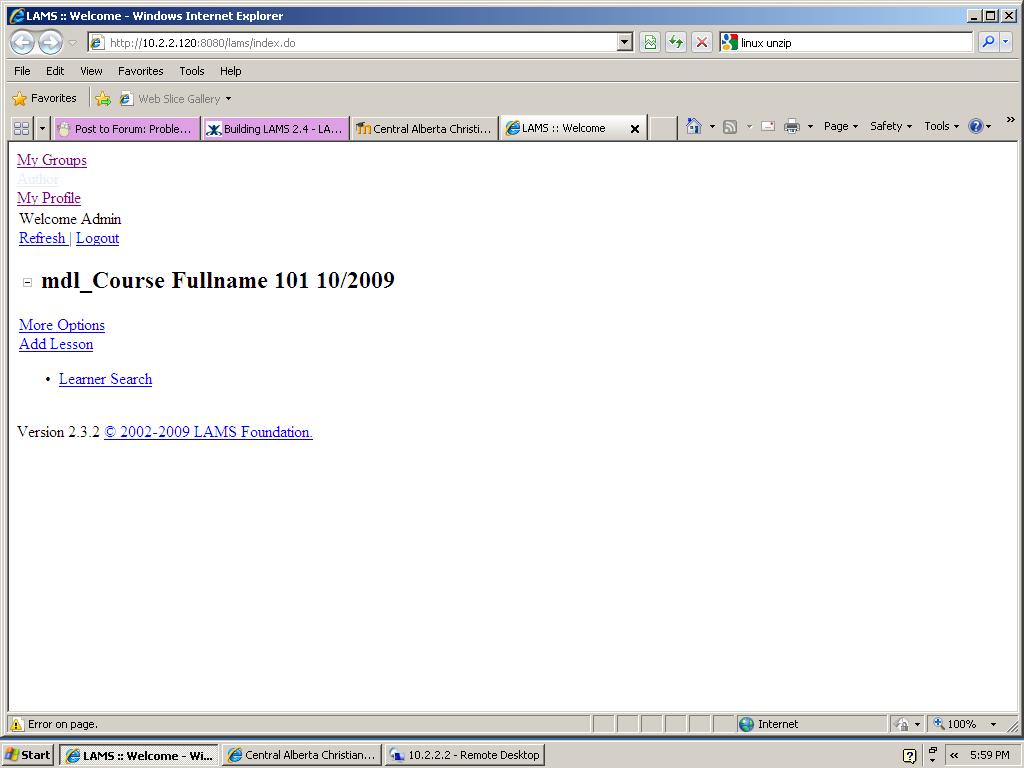1024x768 pixels.
Task: Switch to Remote Desktop taskbar button
Action: coord(464,755)
